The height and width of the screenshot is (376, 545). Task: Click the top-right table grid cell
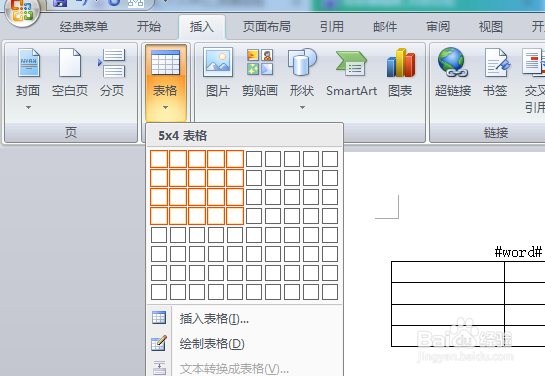coord(330,159)
